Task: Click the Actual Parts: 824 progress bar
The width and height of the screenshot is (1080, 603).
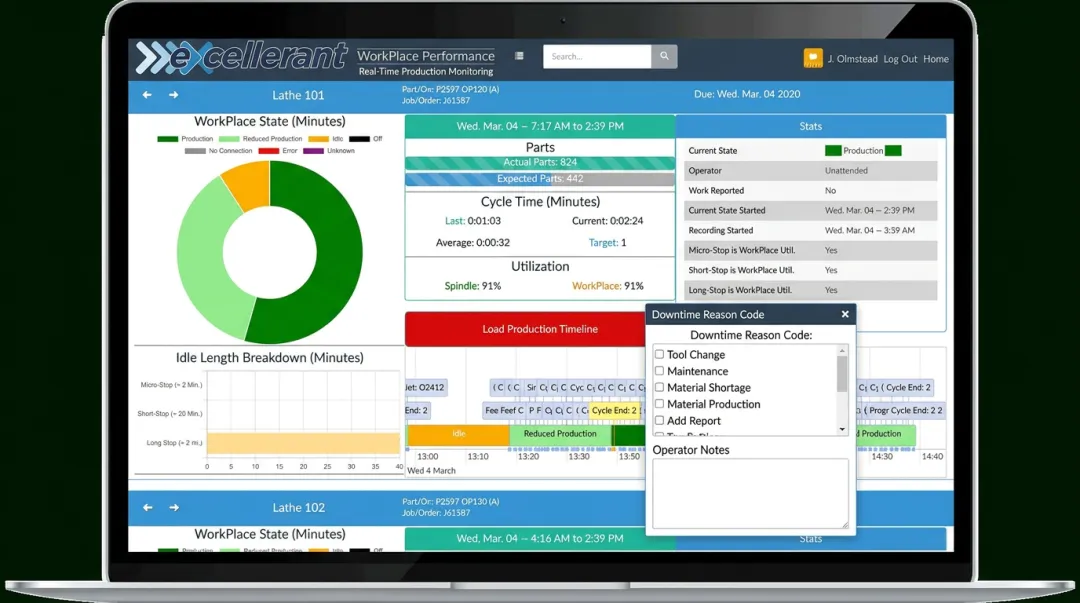Action: click(540, 163)
